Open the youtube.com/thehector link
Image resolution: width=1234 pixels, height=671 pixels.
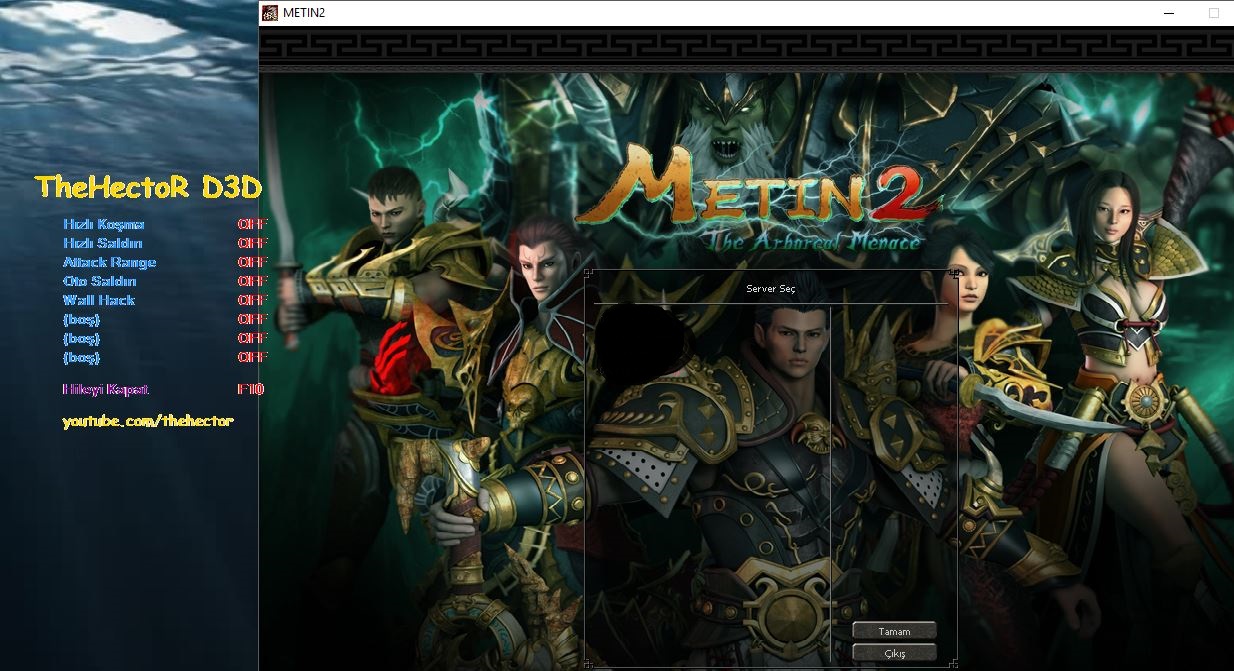pyautogui.click(x=148, y=421)
